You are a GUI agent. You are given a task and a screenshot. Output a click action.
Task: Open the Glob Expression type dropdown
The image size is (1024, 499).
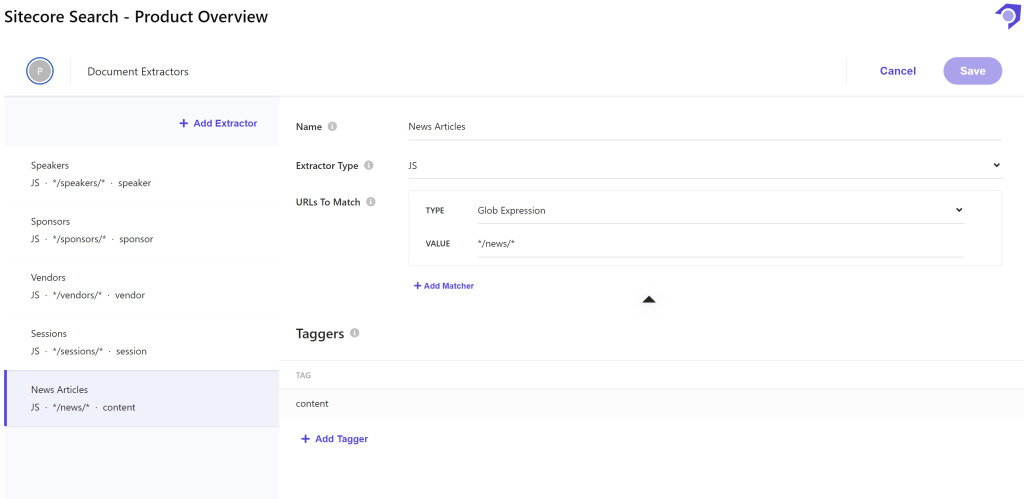(x=721, y=210)
